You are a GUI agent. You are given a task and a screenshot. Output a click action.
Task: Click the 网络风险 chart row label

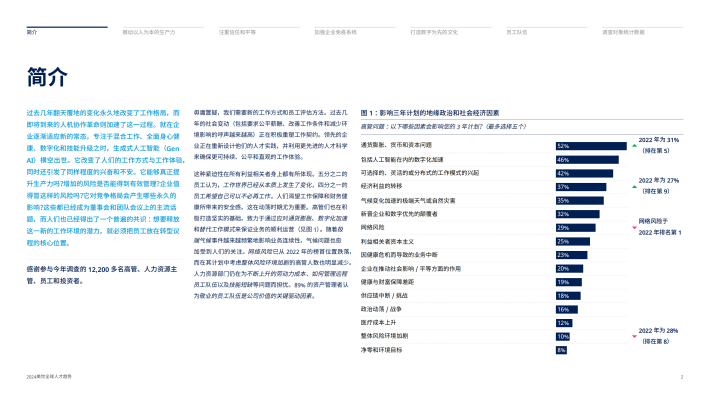coord(372,227)
